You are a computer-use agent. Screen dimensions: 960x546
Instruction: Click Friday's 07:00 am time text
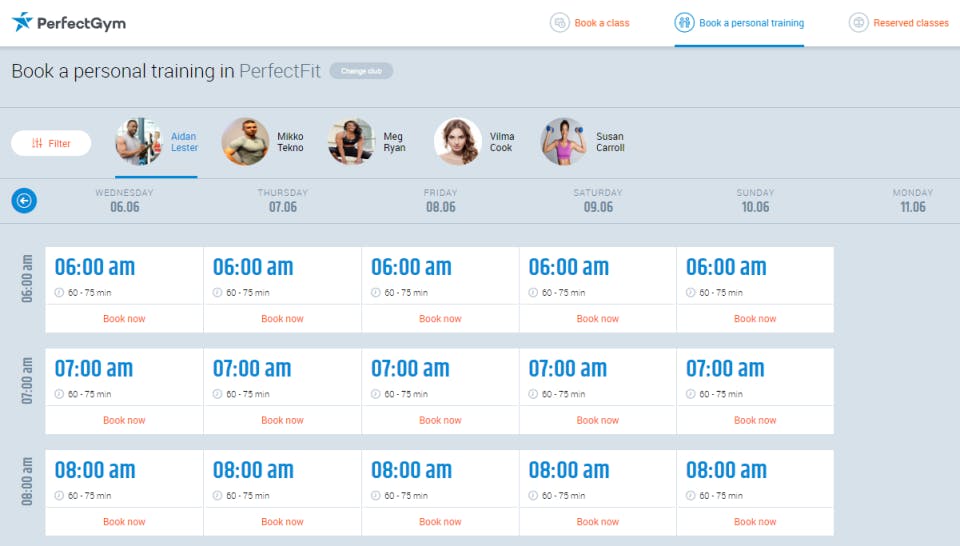pos(410,368)
